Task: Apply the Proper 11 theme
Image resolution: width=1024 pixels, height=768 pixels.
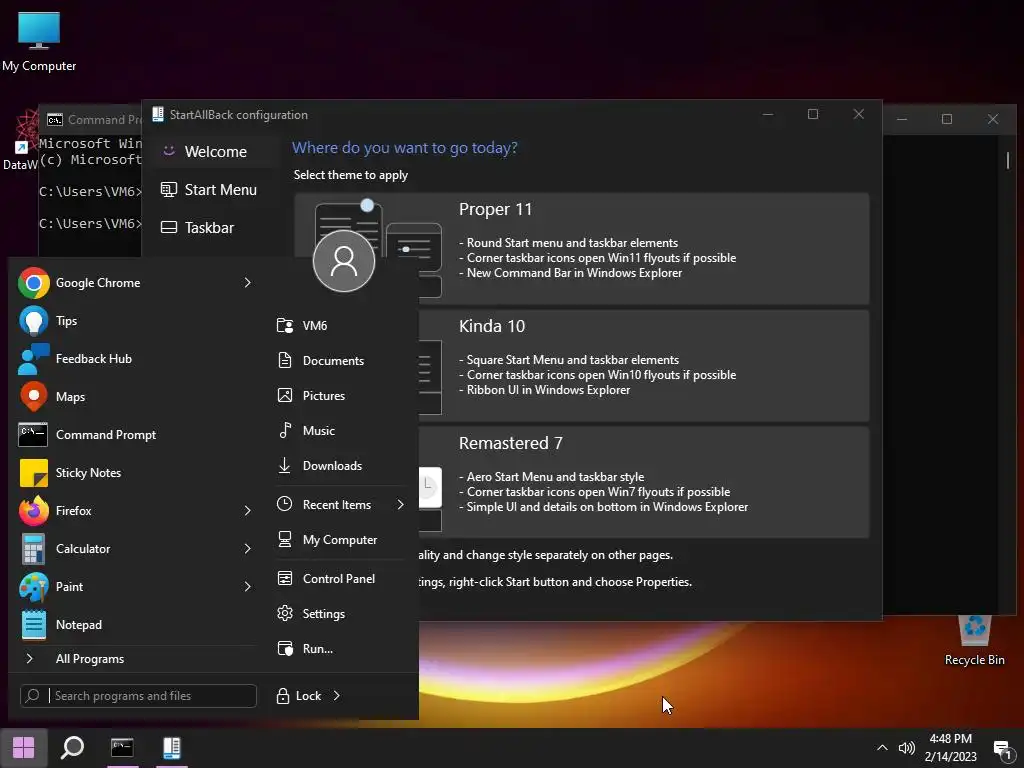Action: point(581,248)
